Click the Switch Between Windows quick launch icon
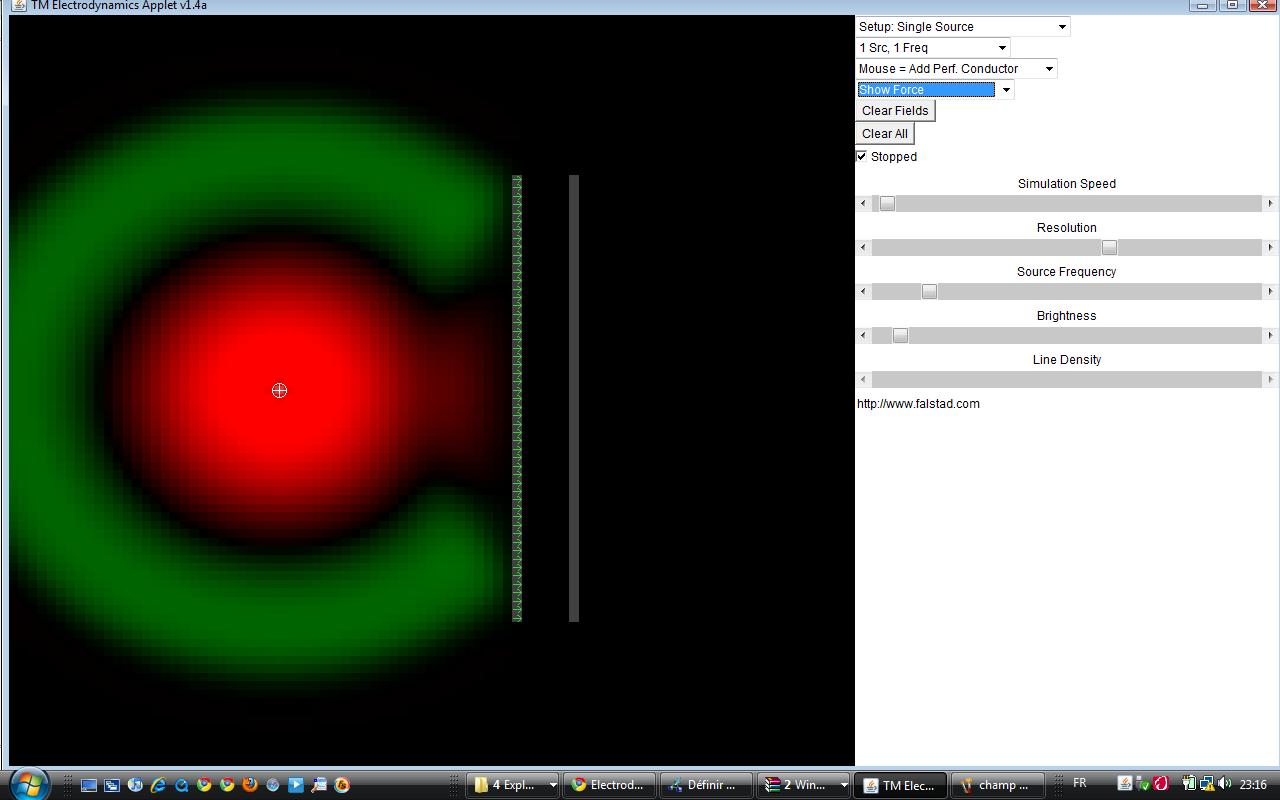This screenshot has height=800, width=1280. [112, 785]
